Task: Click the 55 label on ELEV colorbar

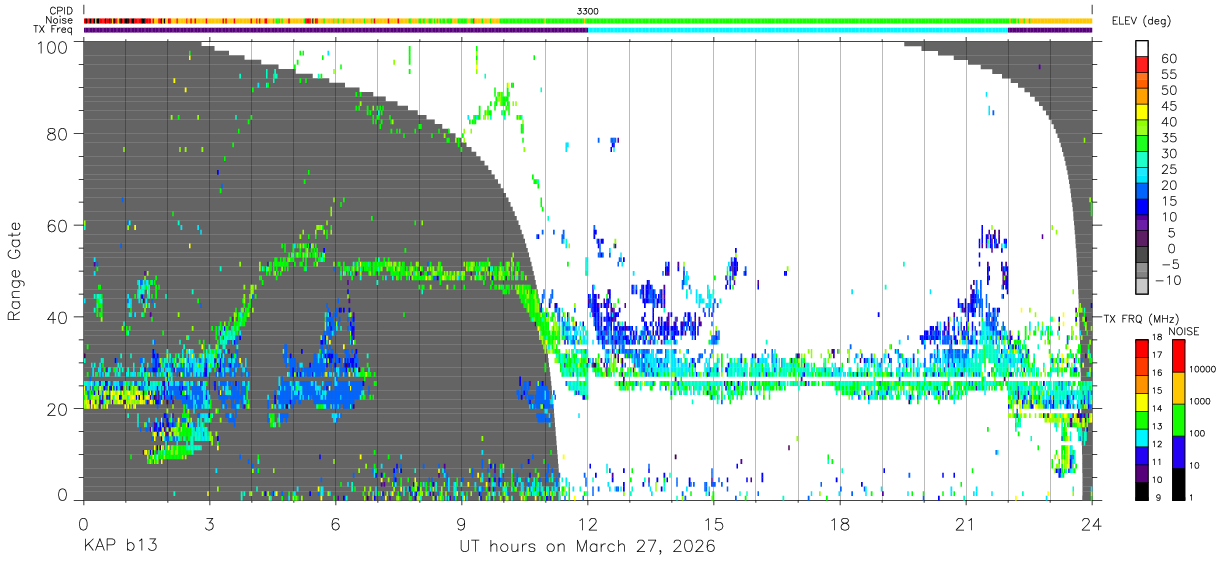Action: (x=1167, y=74)
